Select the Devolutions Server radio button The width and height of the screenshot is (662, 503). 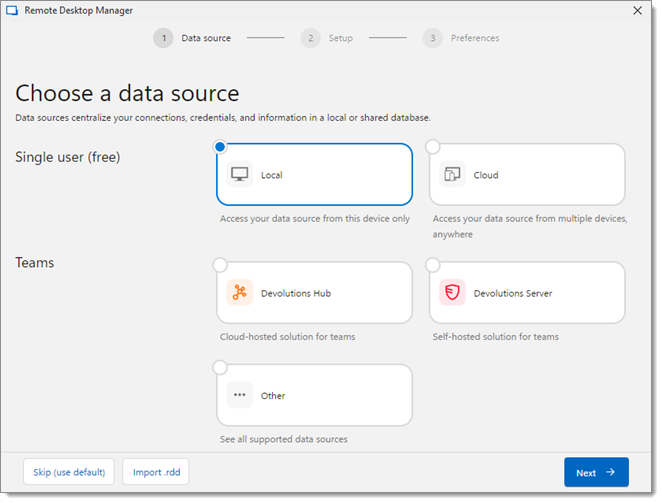[432, 265]
